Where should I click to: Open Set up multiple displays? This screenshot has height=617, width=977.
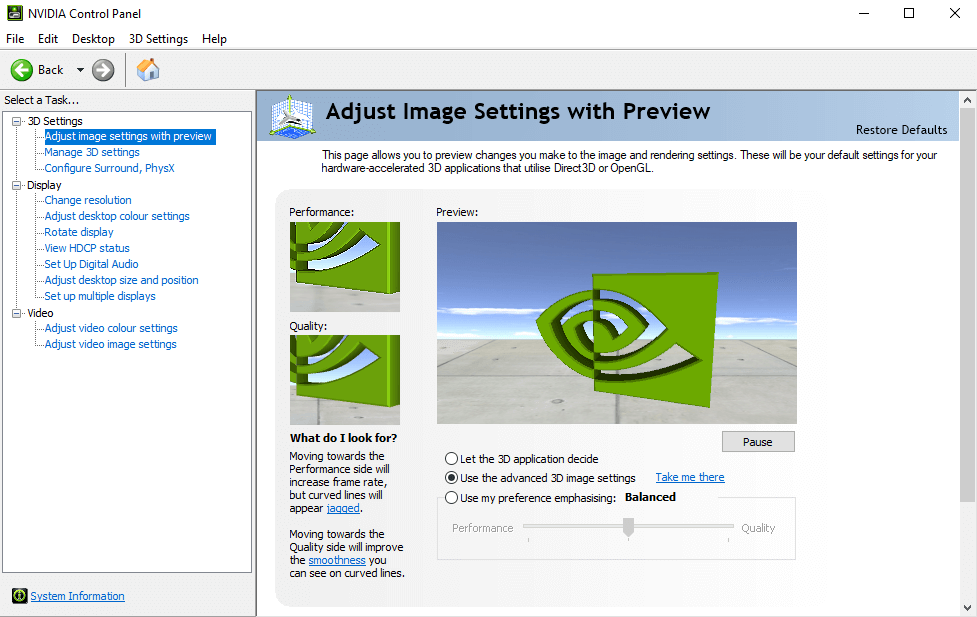click(x=100, y=296)
